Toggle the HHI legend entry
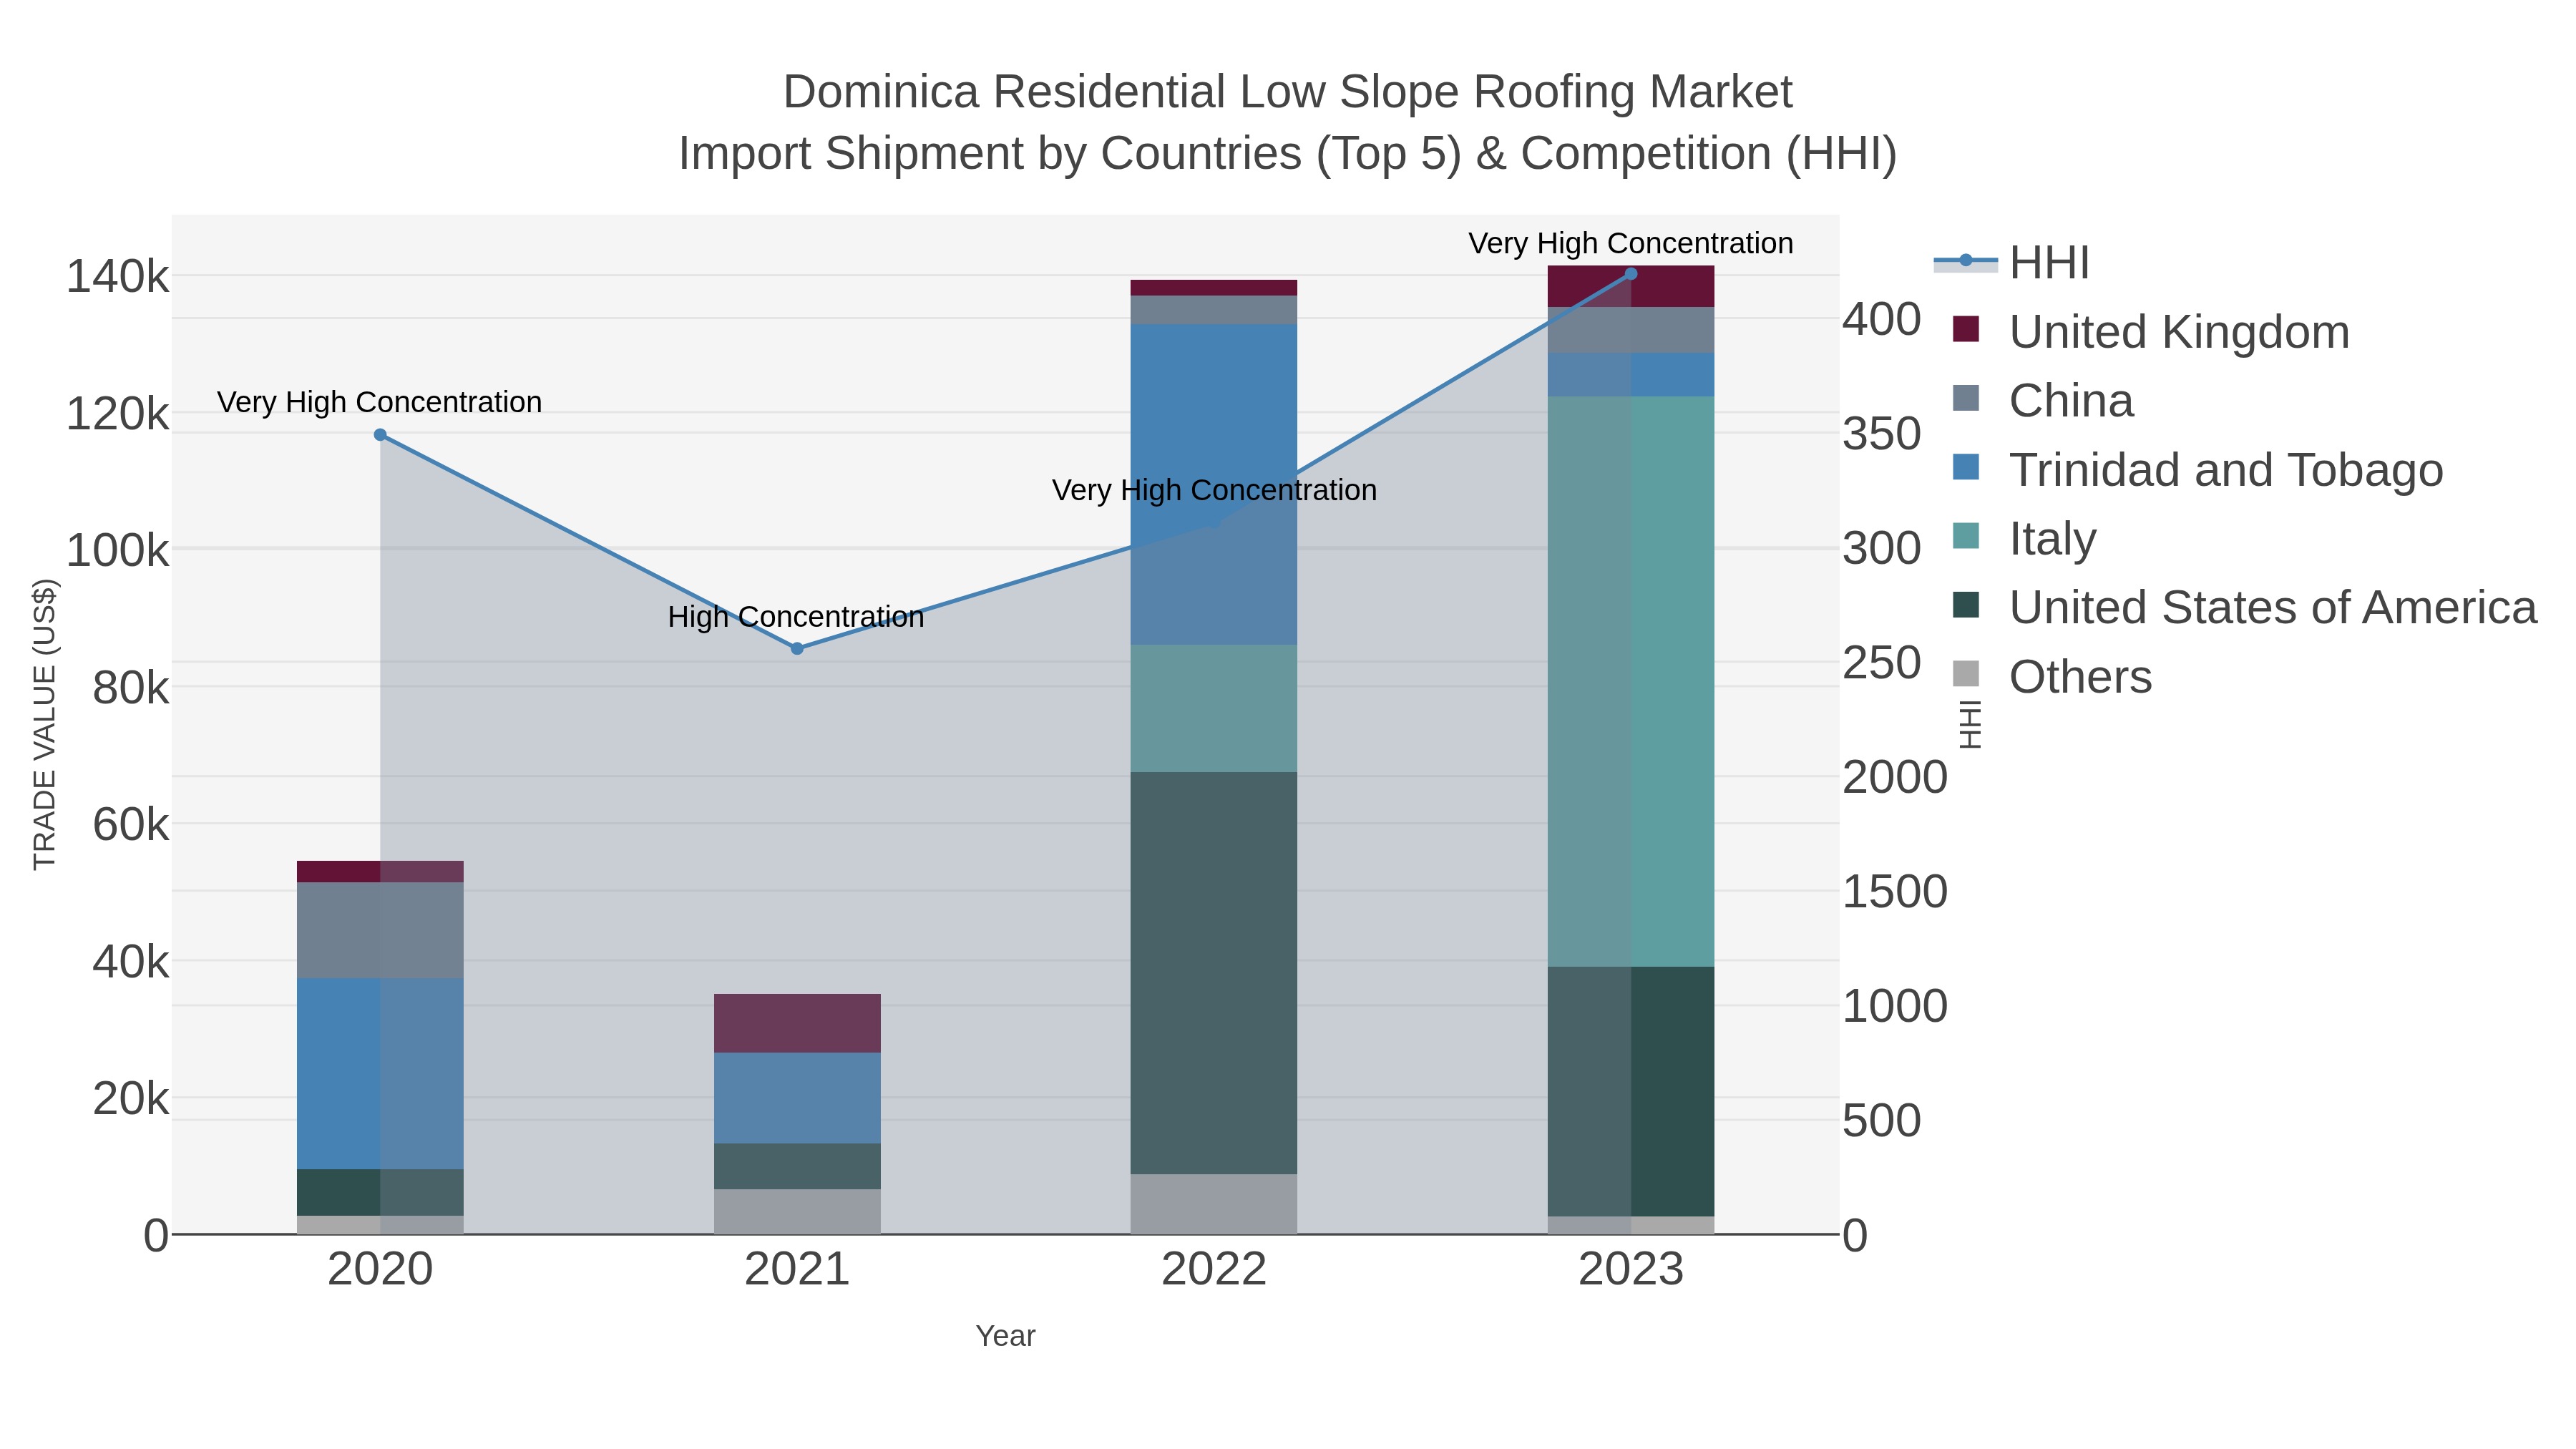This screenshot has height=1449, width=2576. tap(2012, 263)
